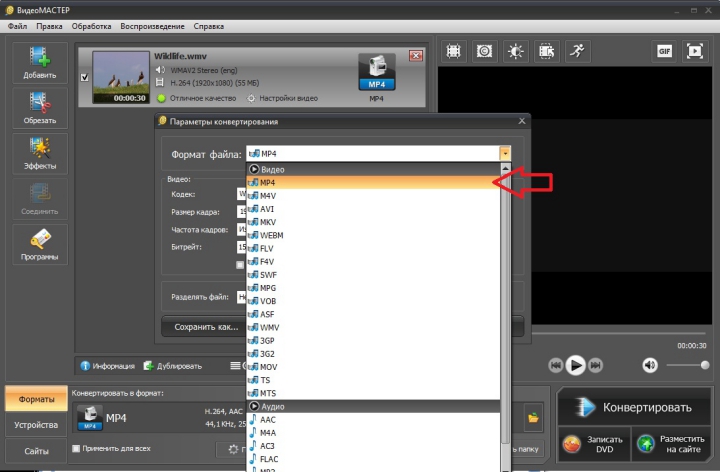Click the Соединить (join) icon
This screenshot has width=720, height=472.
click(x=40, y=199)
